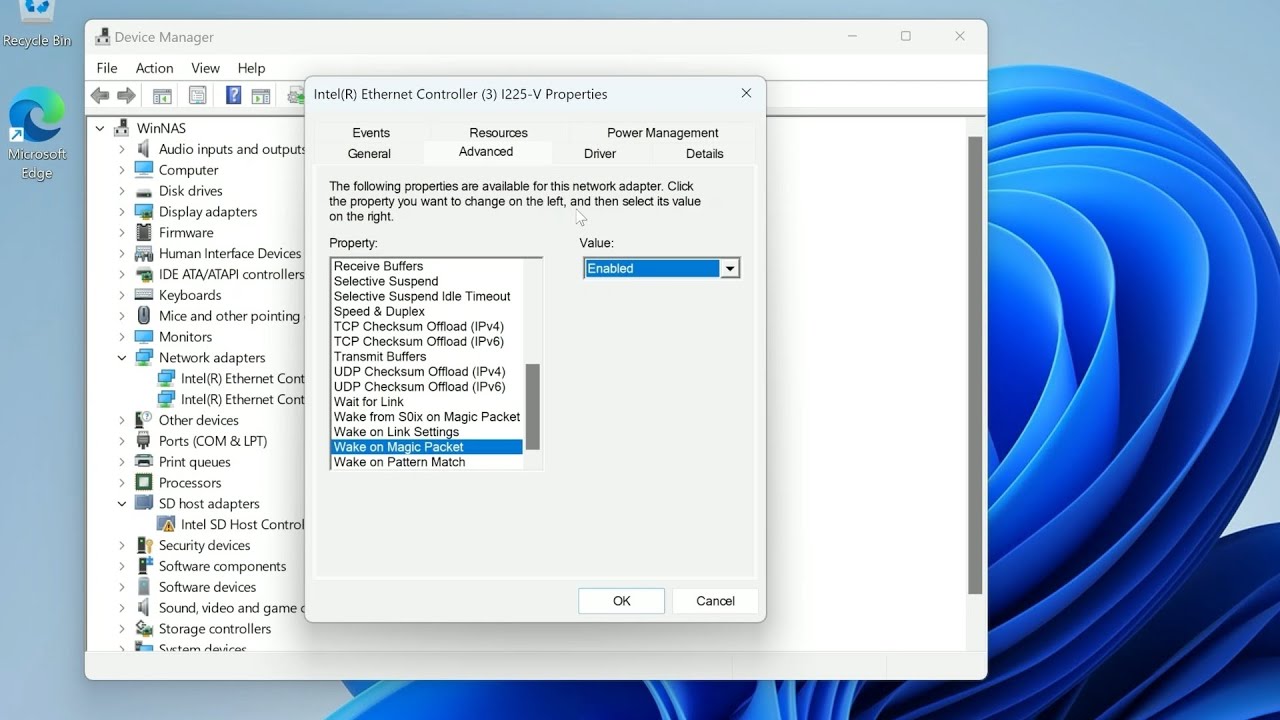1280x720 pixels.
Task: Switch to the Driver tab
Action: 600,154
